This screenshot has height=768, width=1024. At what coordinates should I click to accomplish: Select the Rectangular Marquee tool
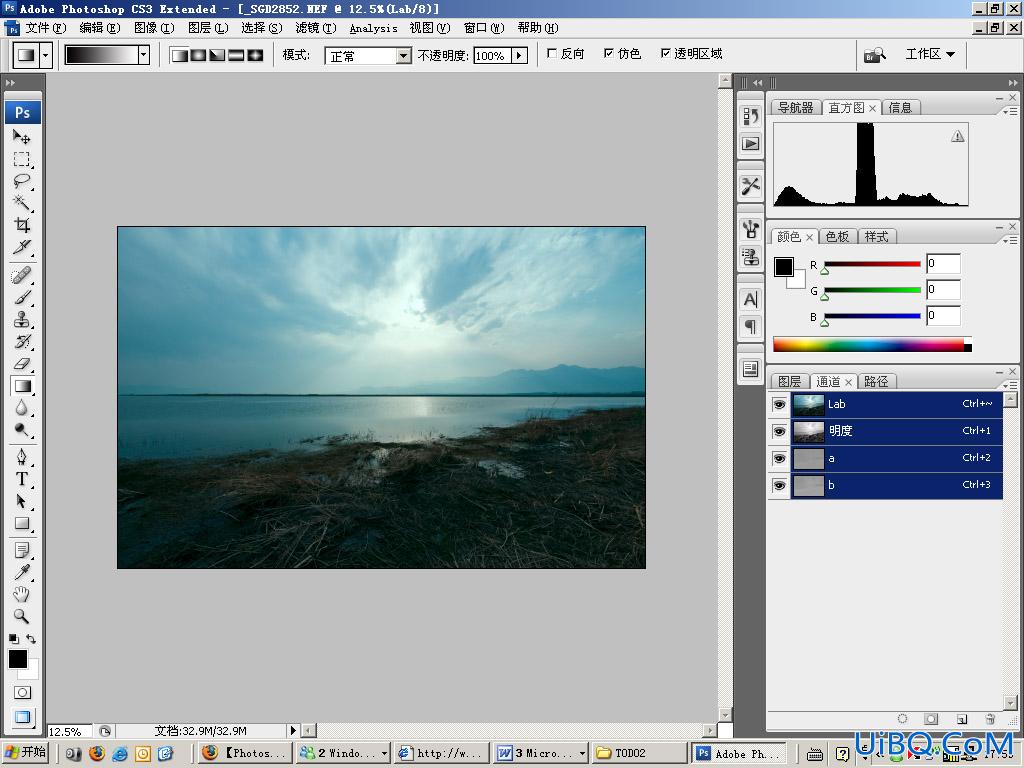(x=22, y=159)
